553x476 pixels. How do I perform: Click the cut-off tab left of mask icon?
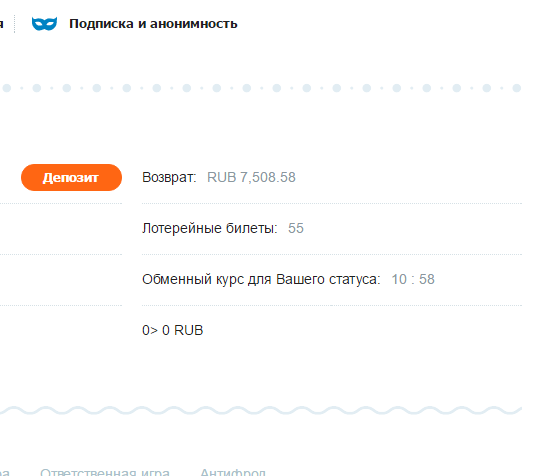[2, 24]
